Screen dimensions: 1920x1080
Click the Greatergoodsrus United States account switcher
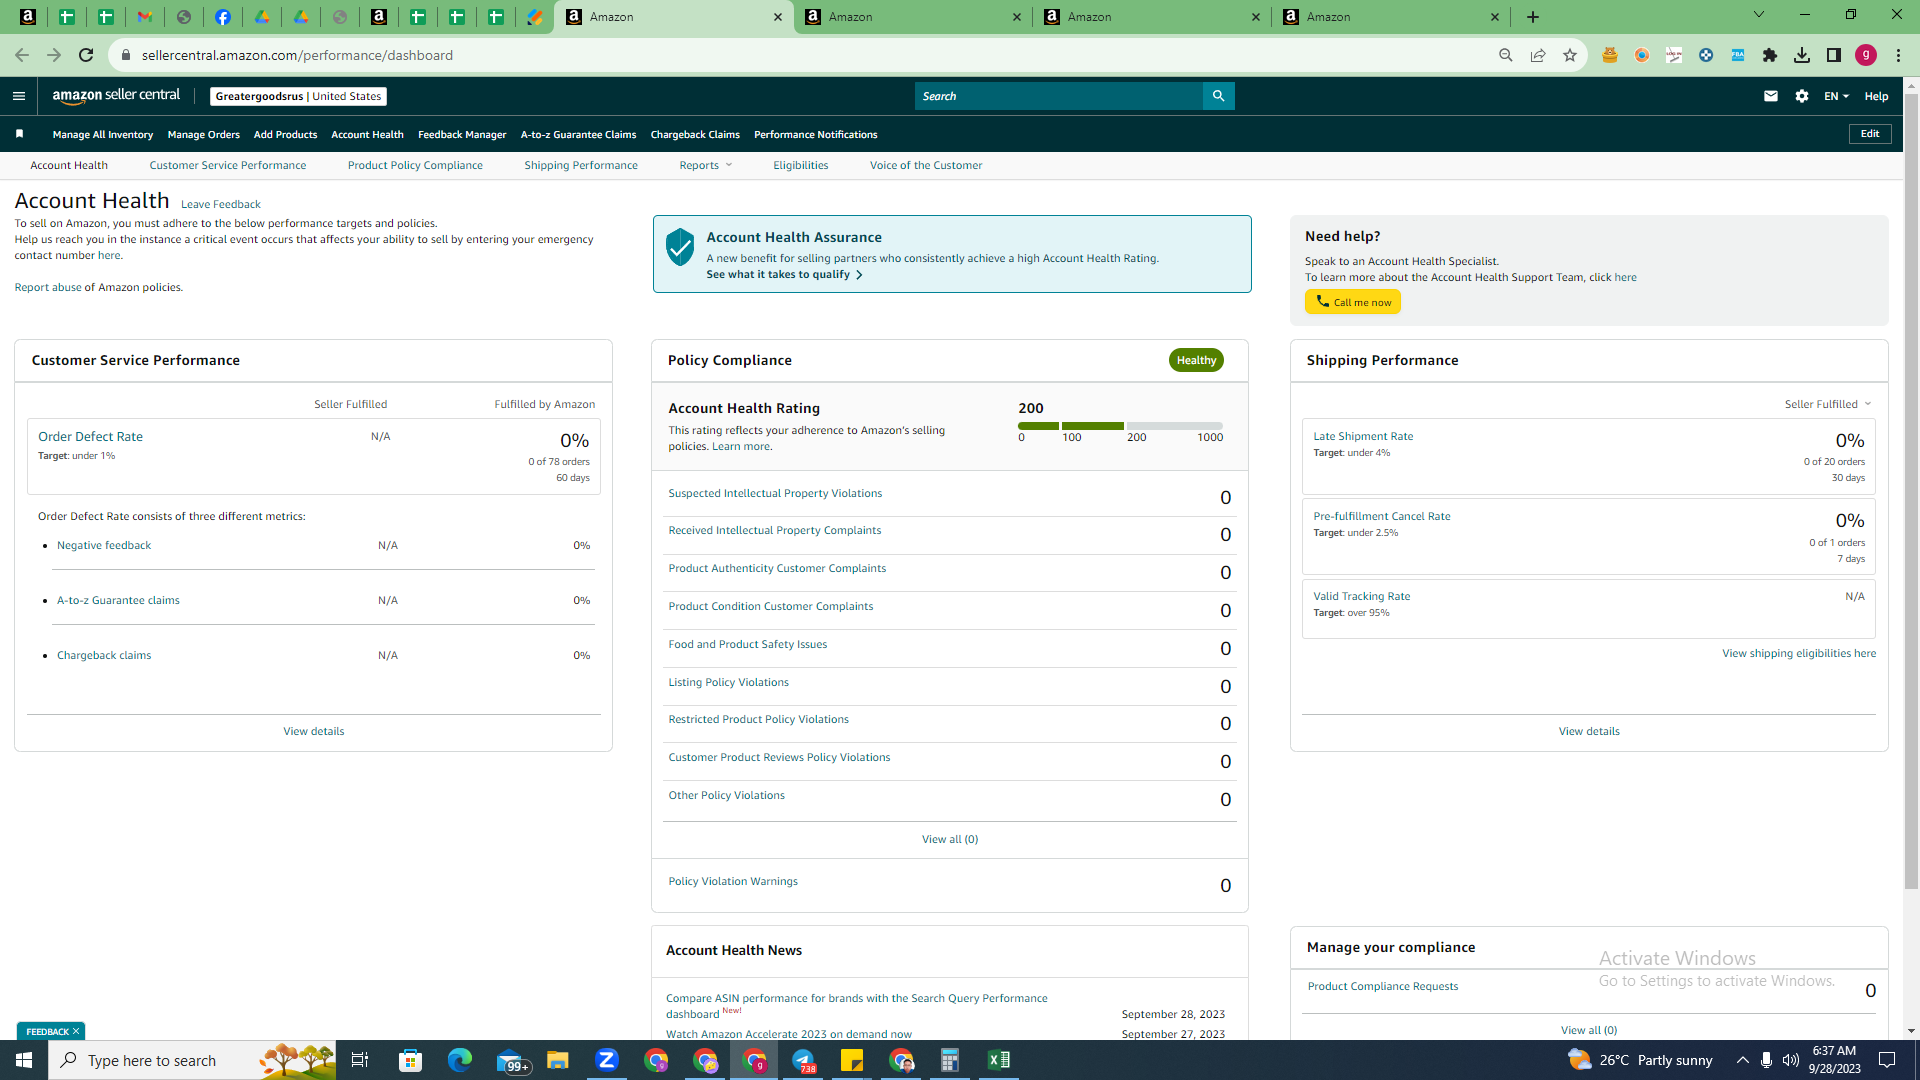point(298,96)
